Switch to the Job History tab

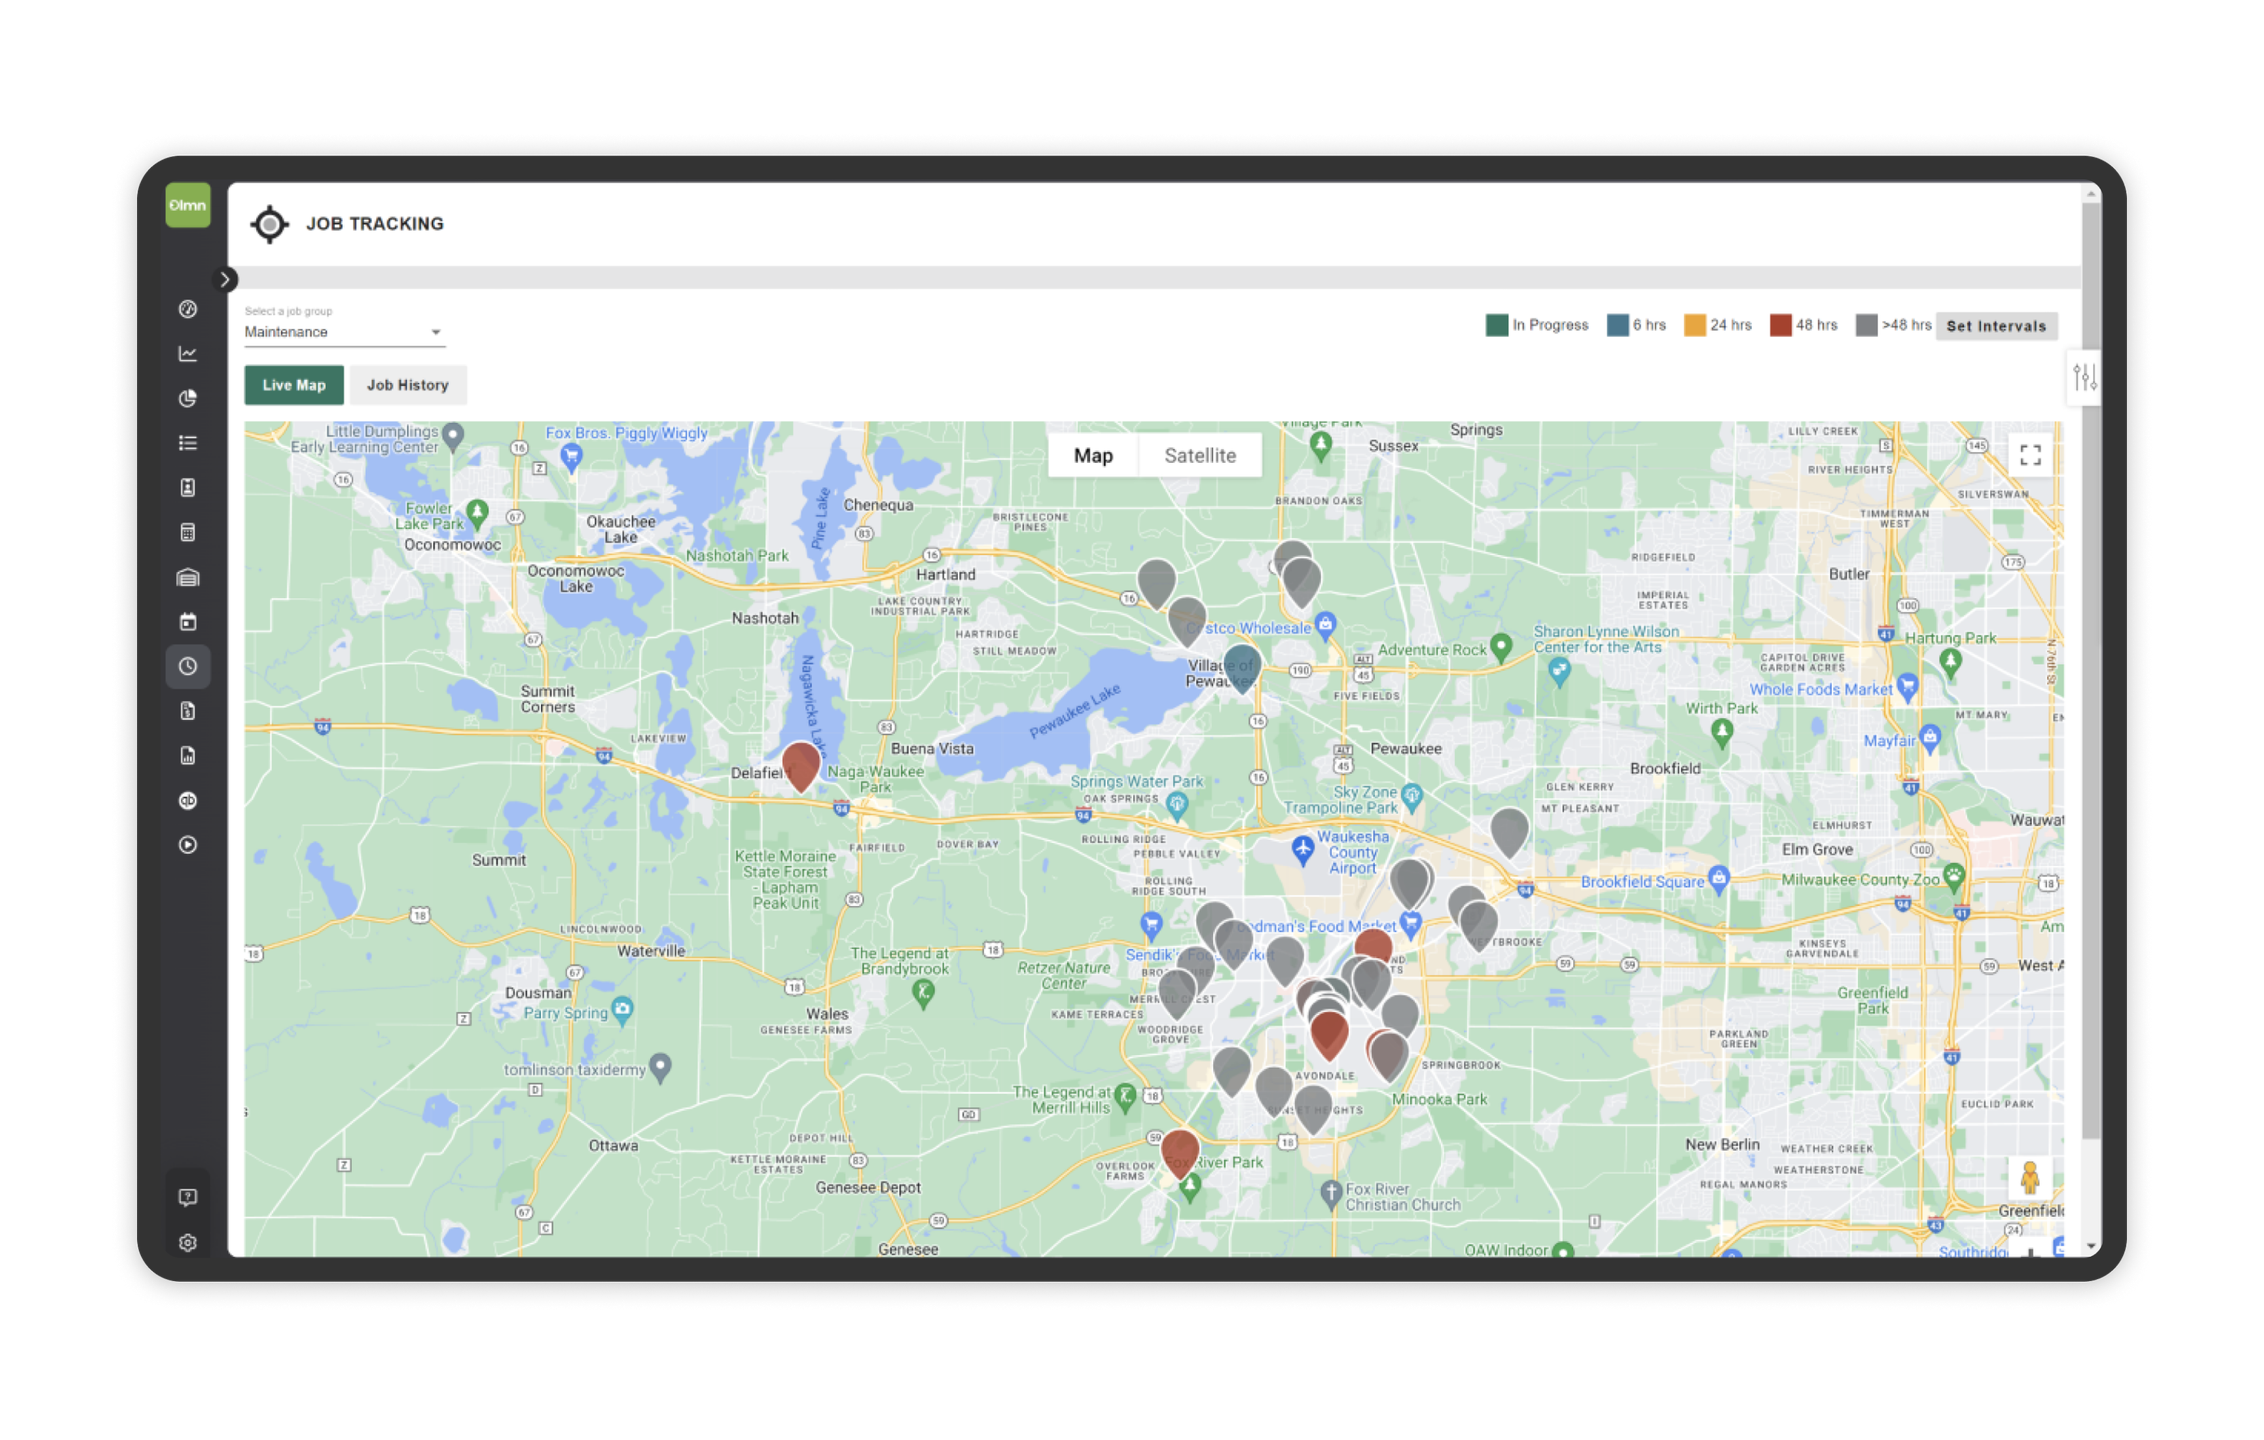coord(407,385)
